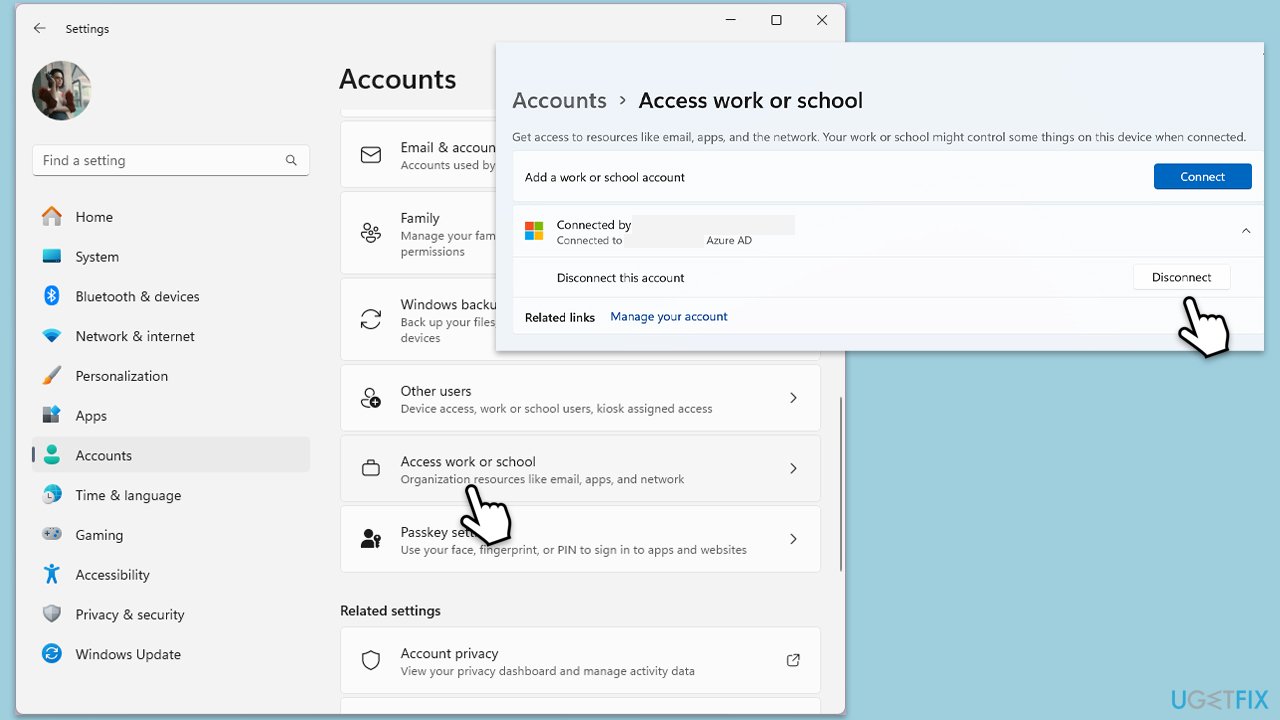The image size is (1280, 720).
Task: Select the Network & internet wifi icon
Action: (x=52, y=336)
